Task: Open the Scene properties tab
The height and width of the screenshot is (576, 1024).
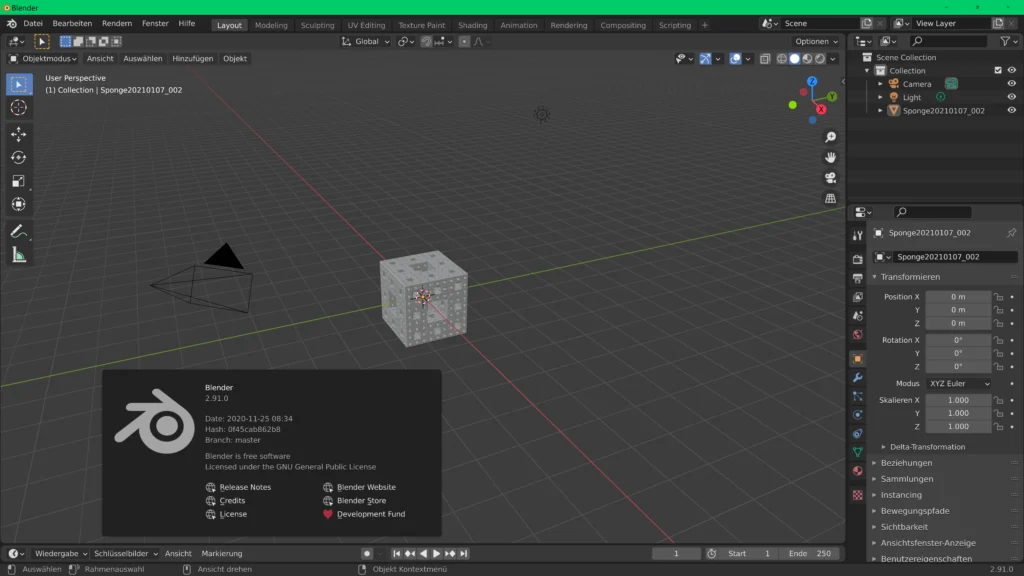Action: tap(857, 316)
